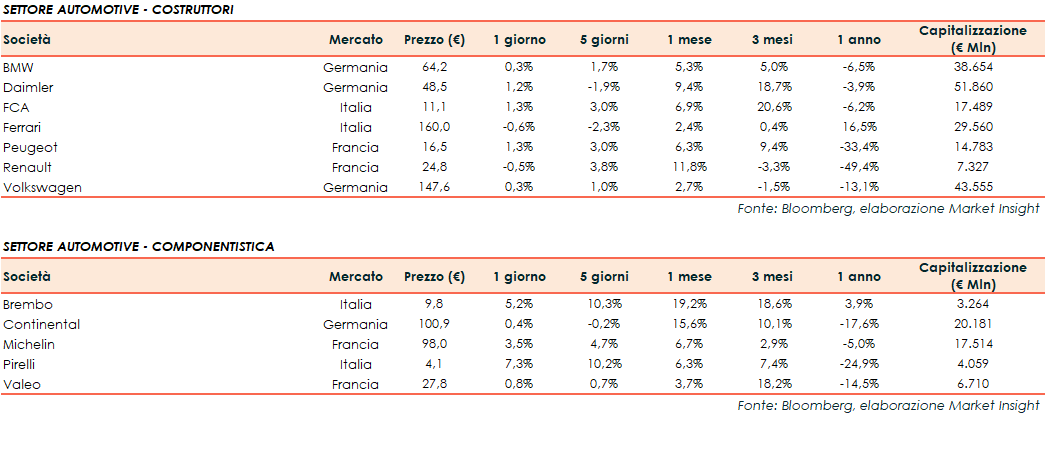Select the Michelin row label

29,344
